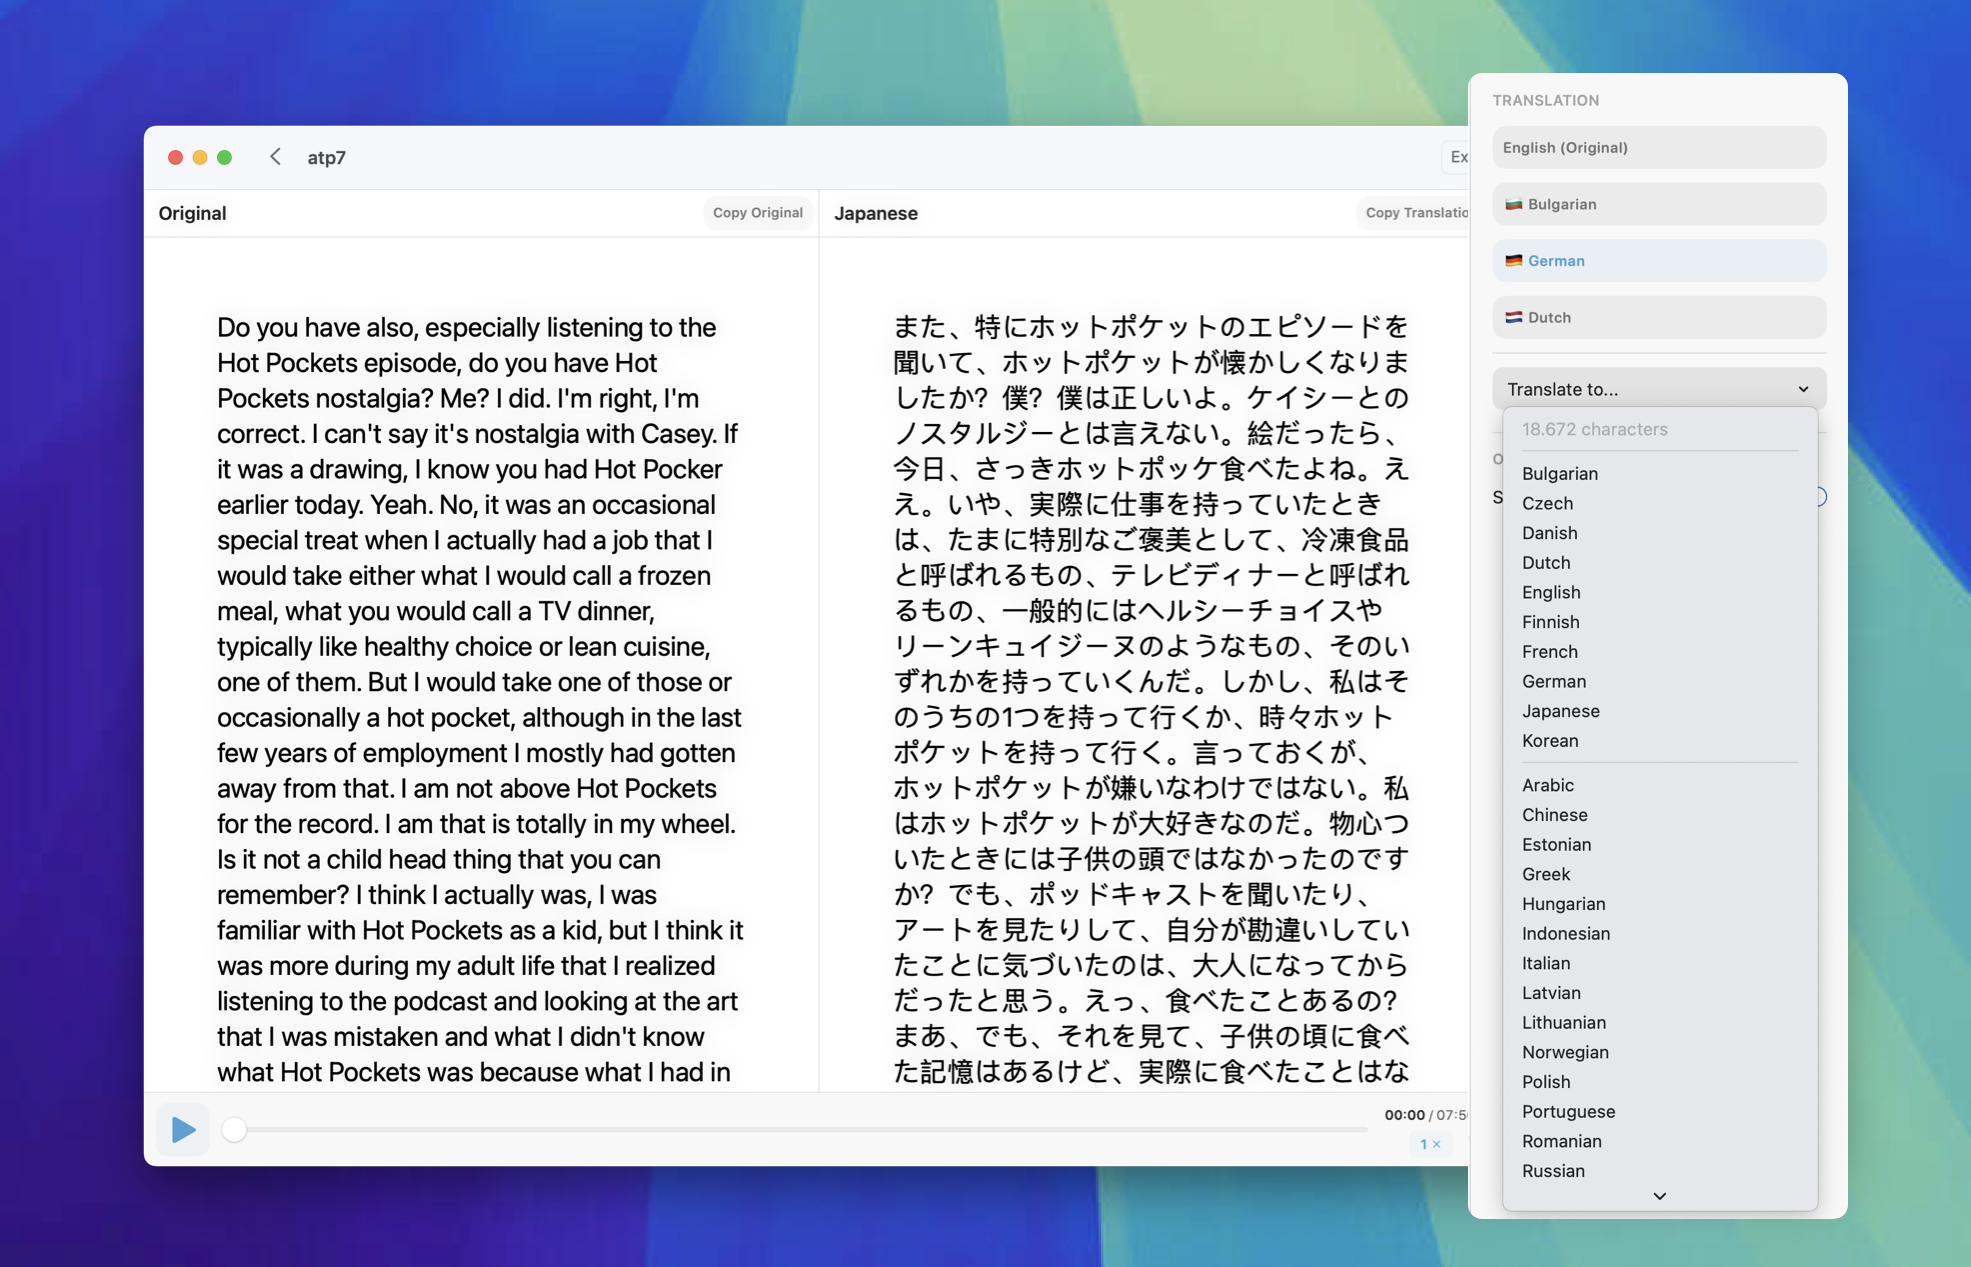Choose Estonian from the language list
Viewport: 1971px width, 1267px height.
(1659, 845)
